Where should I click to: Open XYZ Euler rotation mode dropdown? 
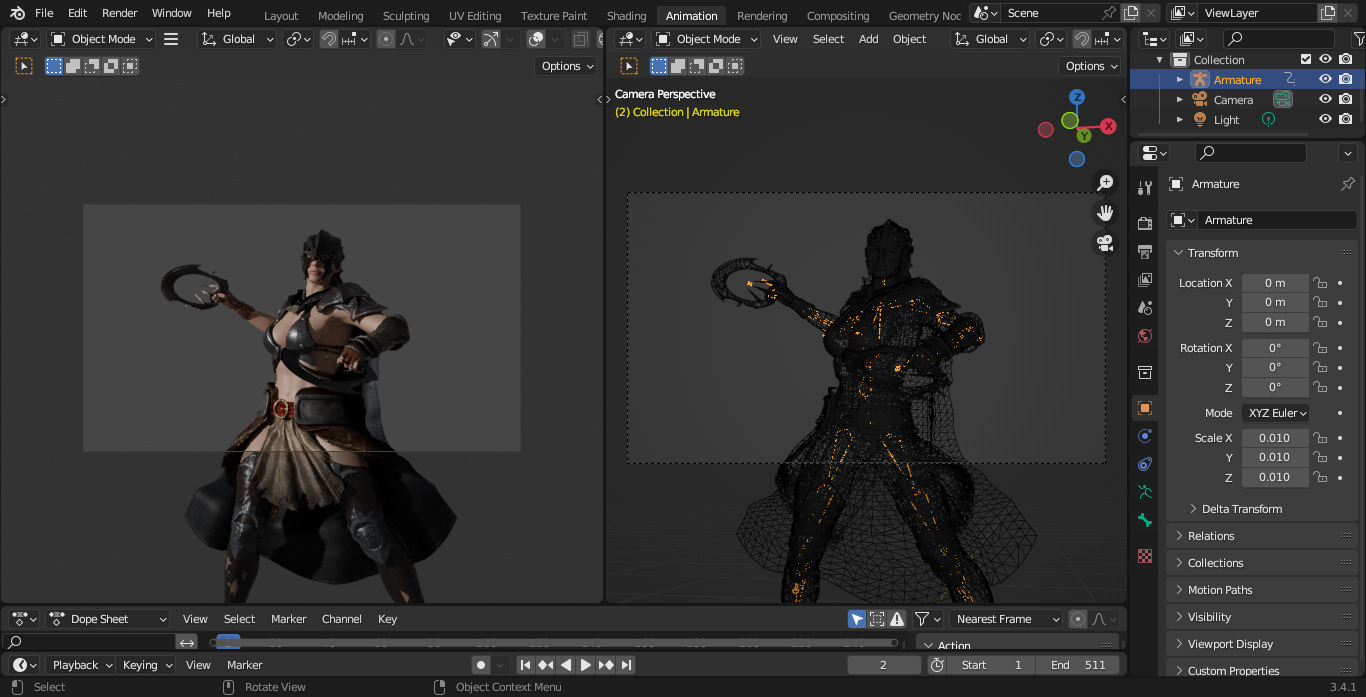point(1276,413)
